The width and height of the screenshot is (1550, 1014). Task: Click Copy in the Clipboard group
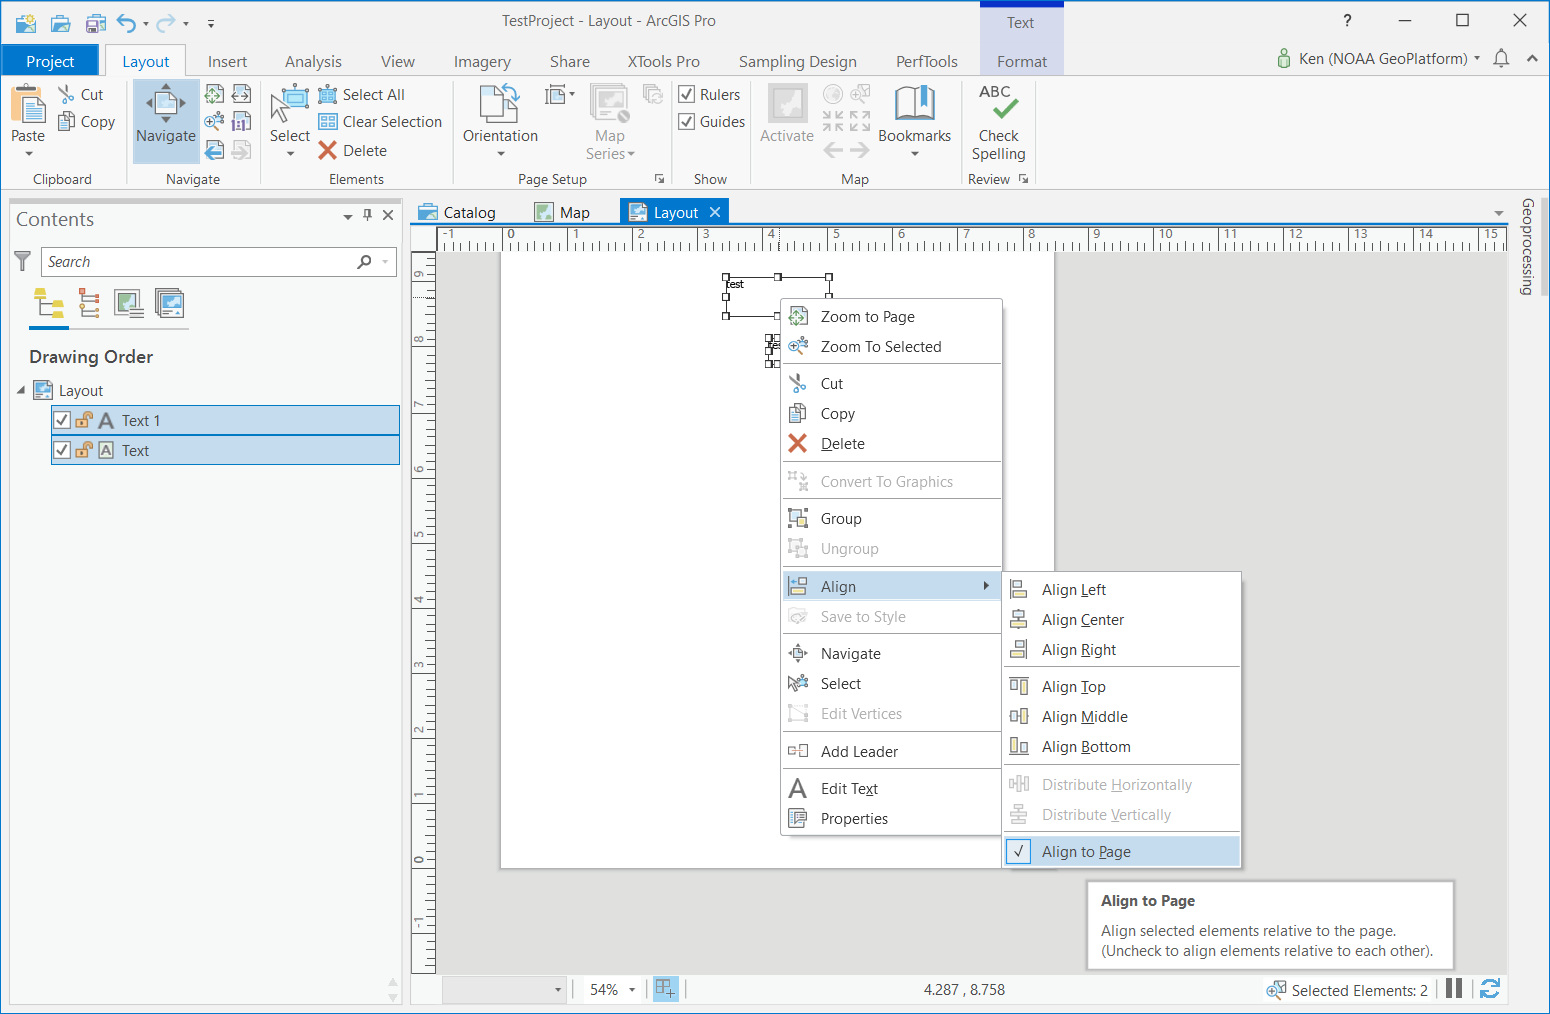point(87,122)
